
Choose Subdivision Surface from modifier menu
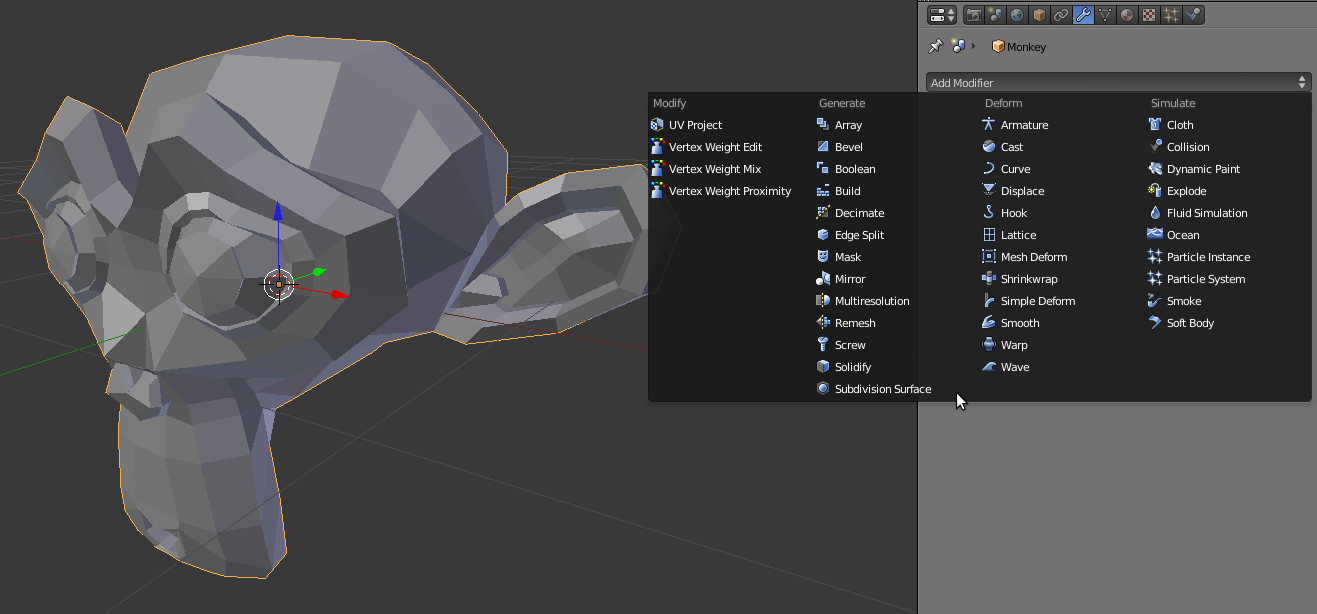coord(882,389)
